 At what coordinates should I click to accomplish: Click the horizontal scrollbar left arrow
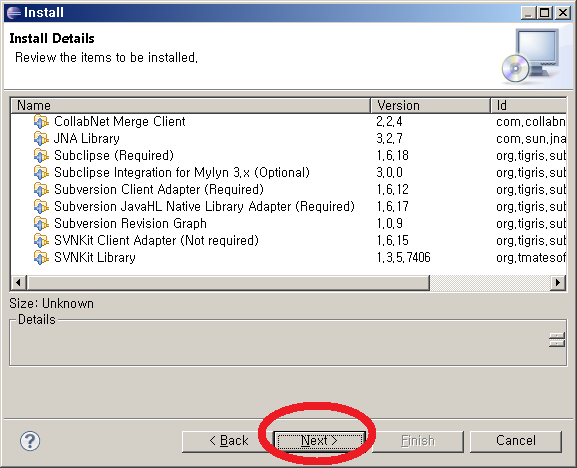coord(18,283)
